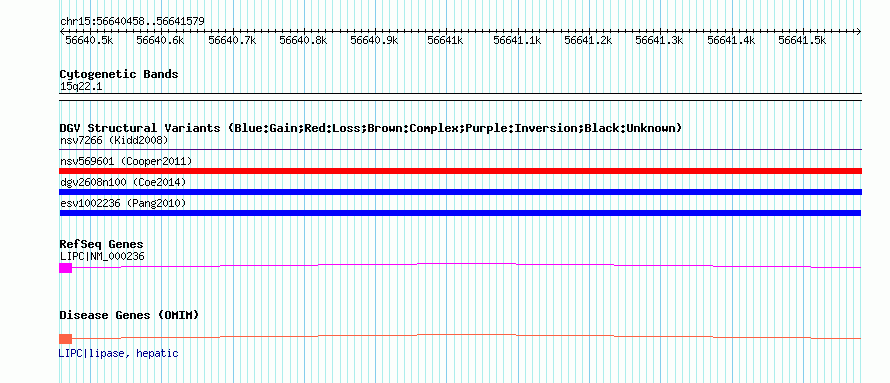Click the 56640.8k ruler tick label
This screenshot has width=890, height=383.
coord(303,41)
